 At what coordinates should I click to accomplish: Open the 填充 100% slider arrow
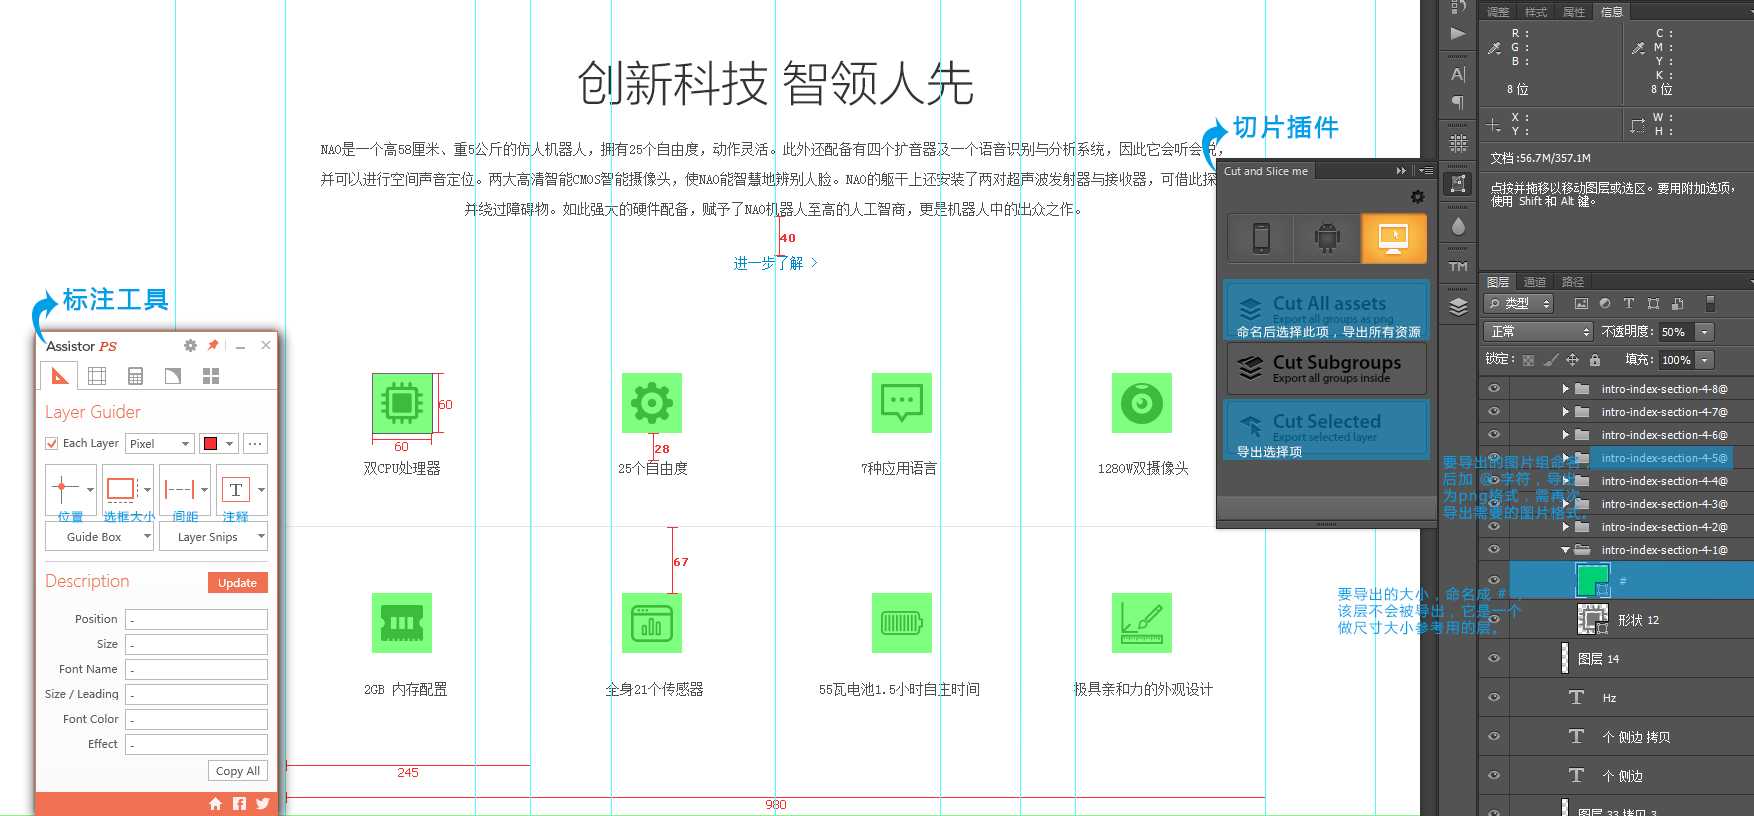point(1705,360)
